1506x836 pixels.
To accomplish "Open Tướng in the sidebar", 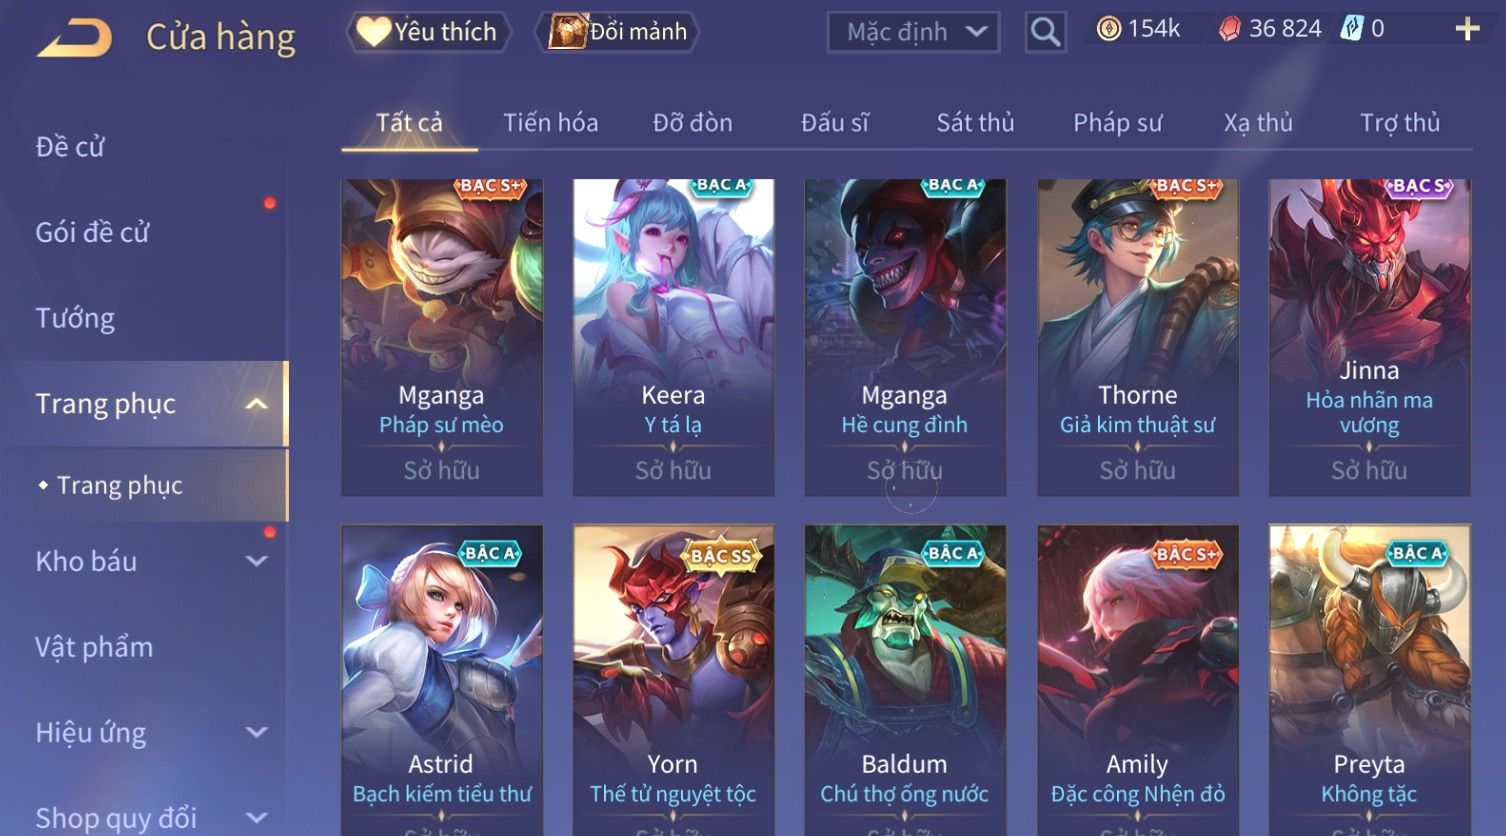I will [x=75, y=318].
